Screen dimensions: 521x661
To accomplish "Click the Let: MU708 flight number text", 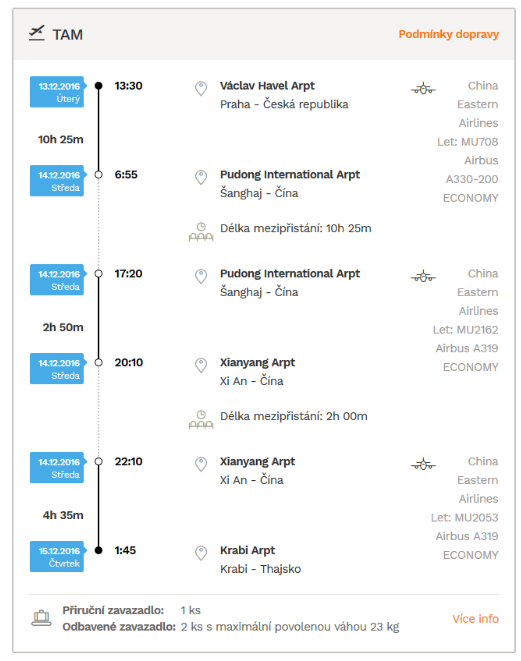I will click(467, 142).
